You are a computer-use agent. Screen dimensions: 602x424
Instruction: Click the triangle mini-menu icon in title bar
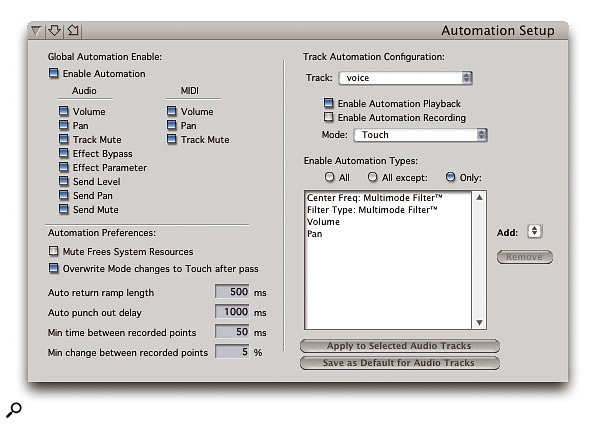(36, 31)
